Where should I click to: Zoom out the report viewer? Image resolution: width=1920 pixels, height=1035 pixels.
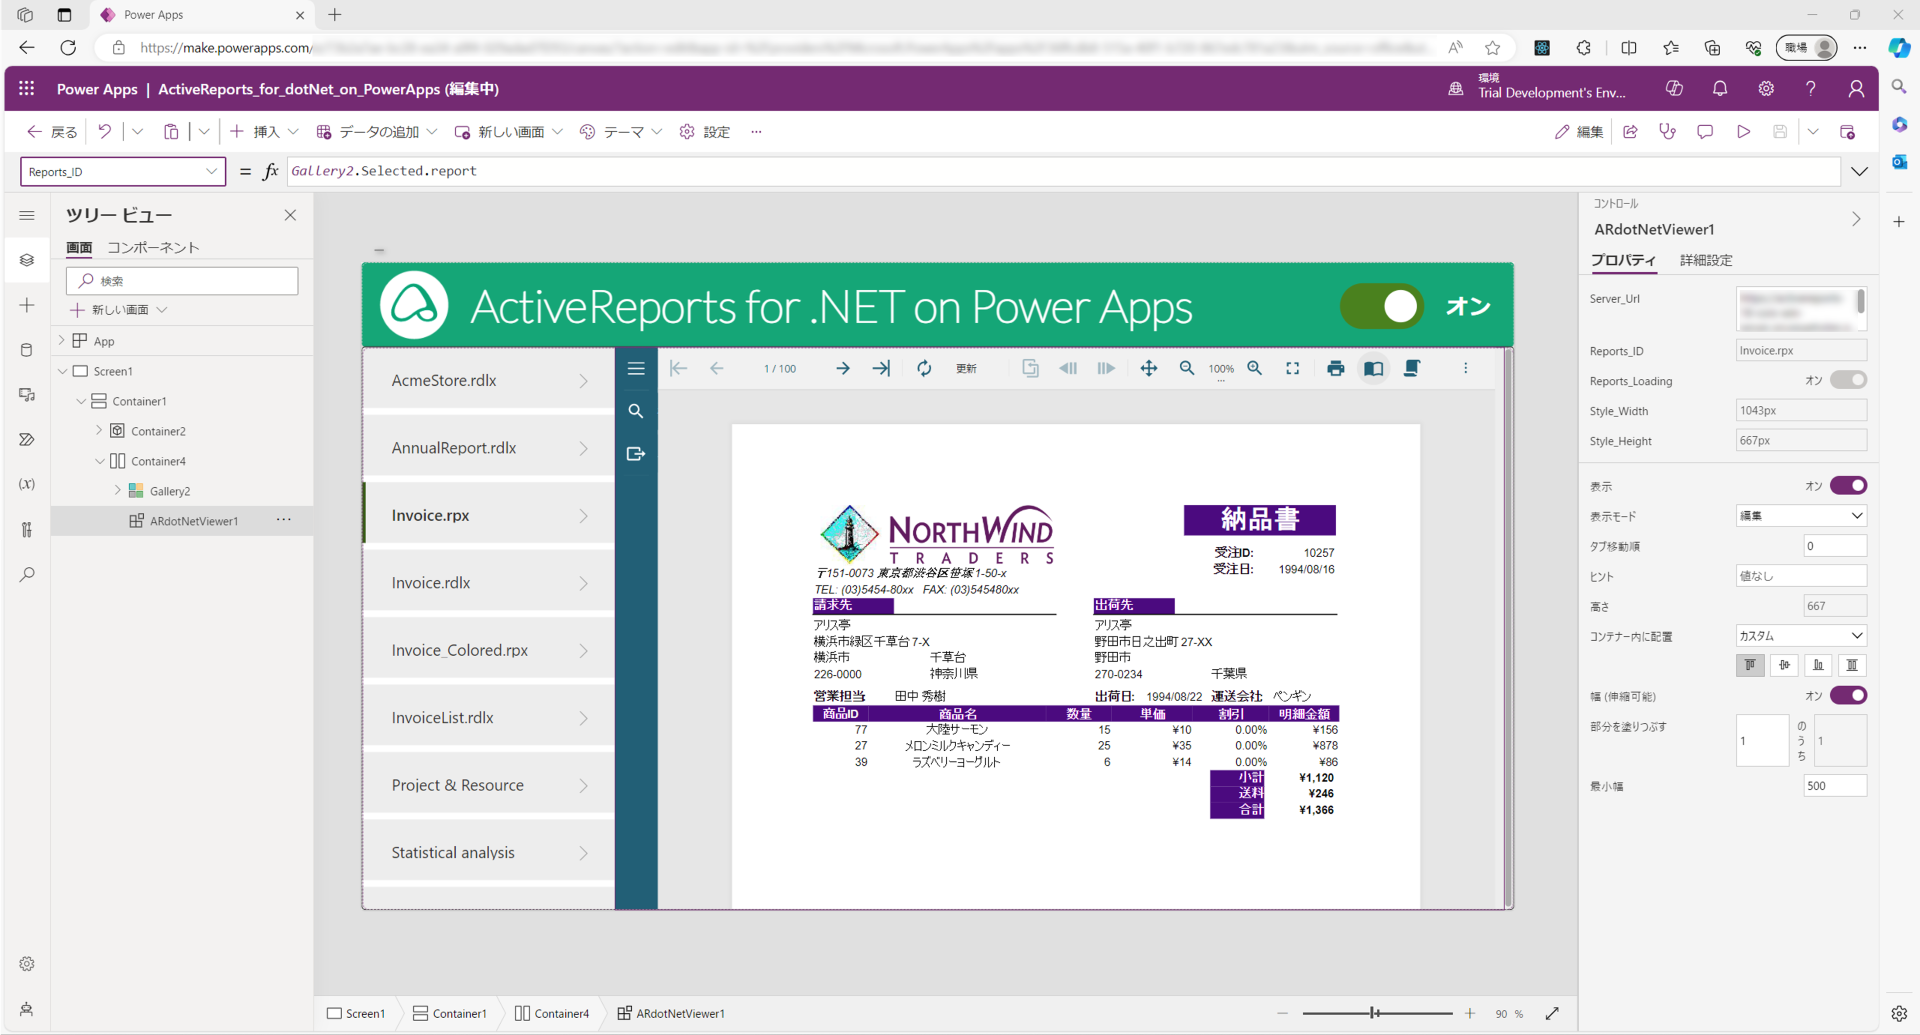(1187, 368)
